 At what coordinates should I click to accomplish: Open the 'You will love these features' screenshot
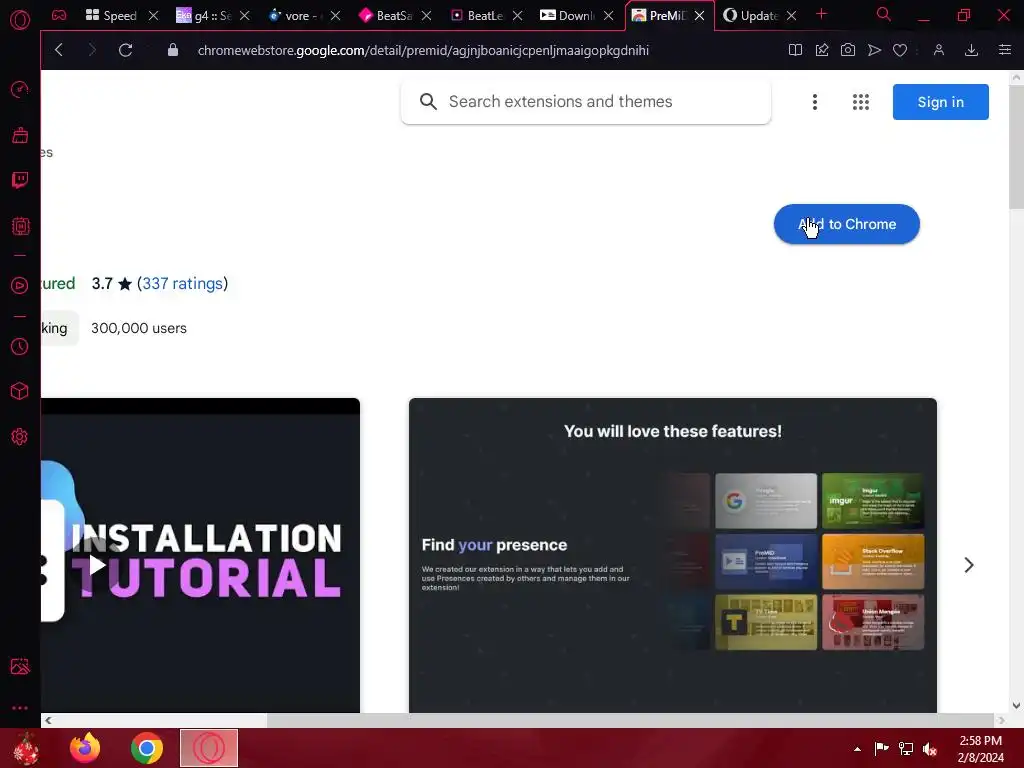coord(673,555)
